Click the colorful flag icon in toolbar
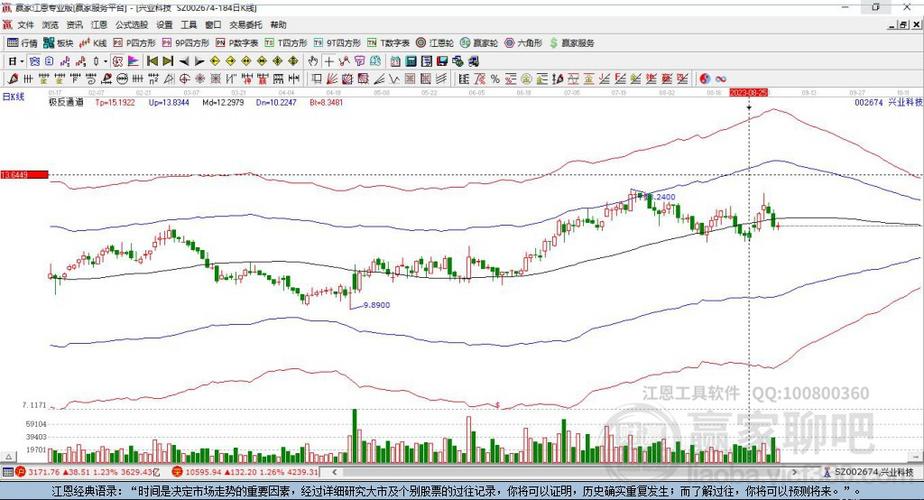This screenshot has height=500, width=924. click(133, 61)
